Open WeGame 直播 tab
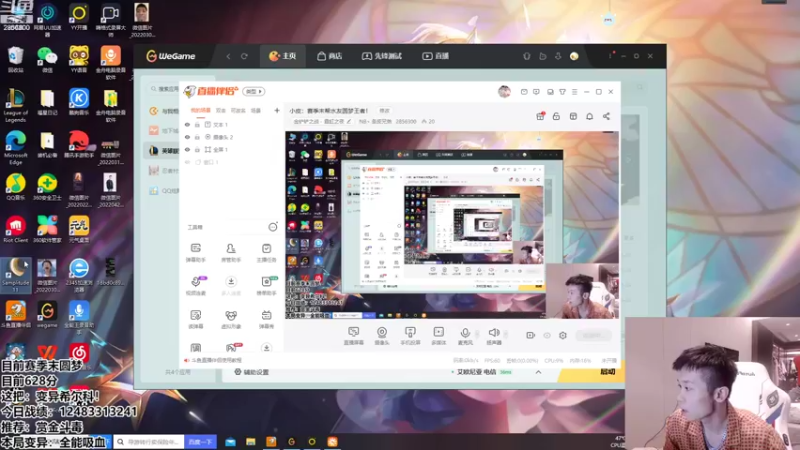 point(436,56)
